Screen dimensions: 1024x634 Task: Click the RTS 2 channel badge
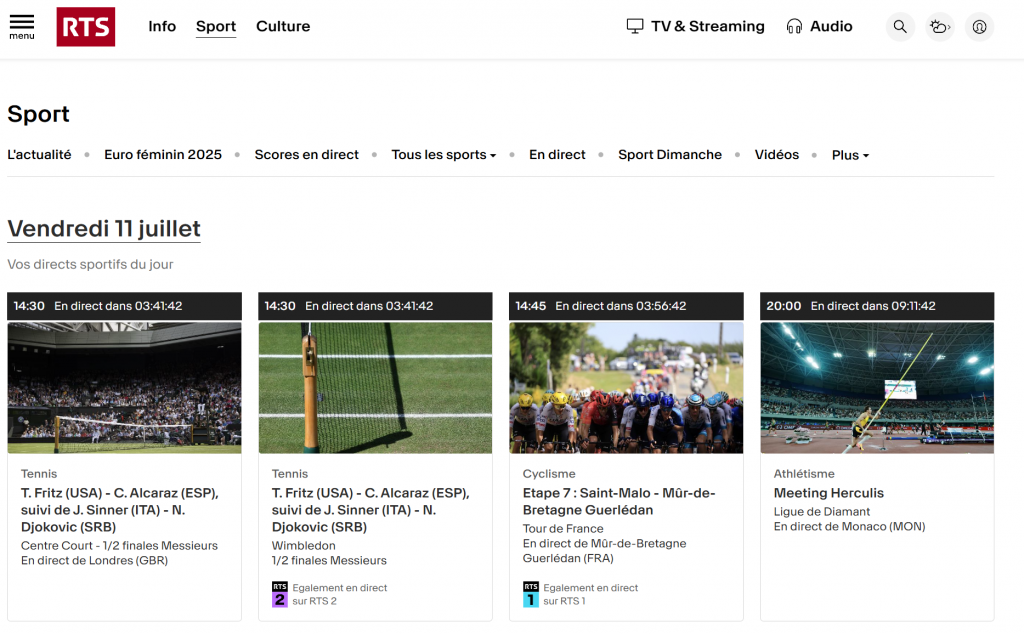pyautogui.click(x=280, y=594)
